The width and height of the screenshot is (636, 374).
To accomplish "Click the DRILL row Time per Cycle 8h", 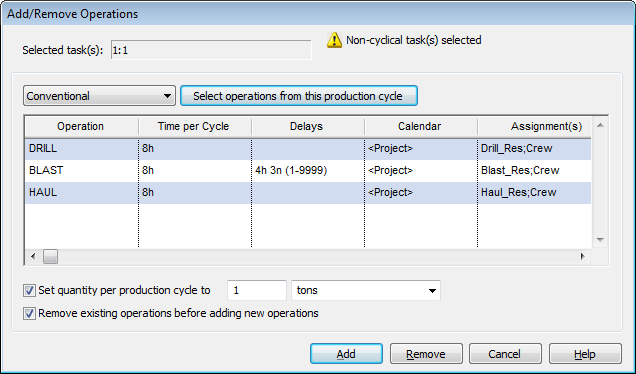I will click(x=195, y=148).
